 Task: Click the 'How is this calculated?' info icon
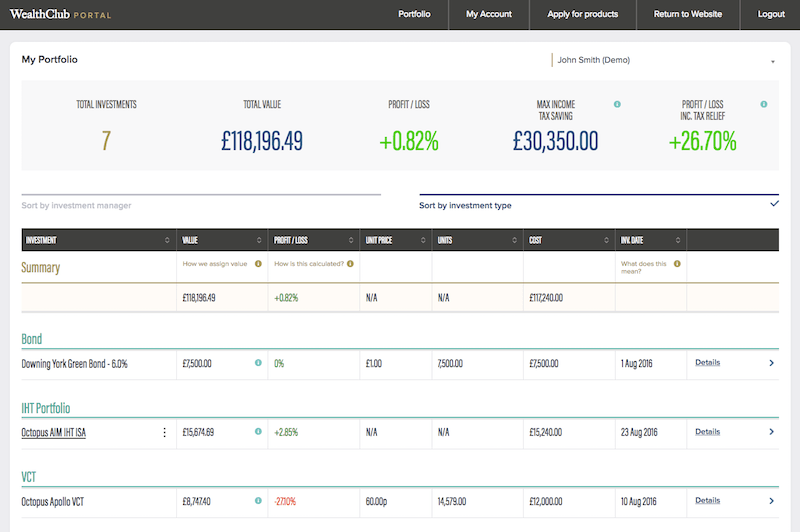(x=350, y=264)
